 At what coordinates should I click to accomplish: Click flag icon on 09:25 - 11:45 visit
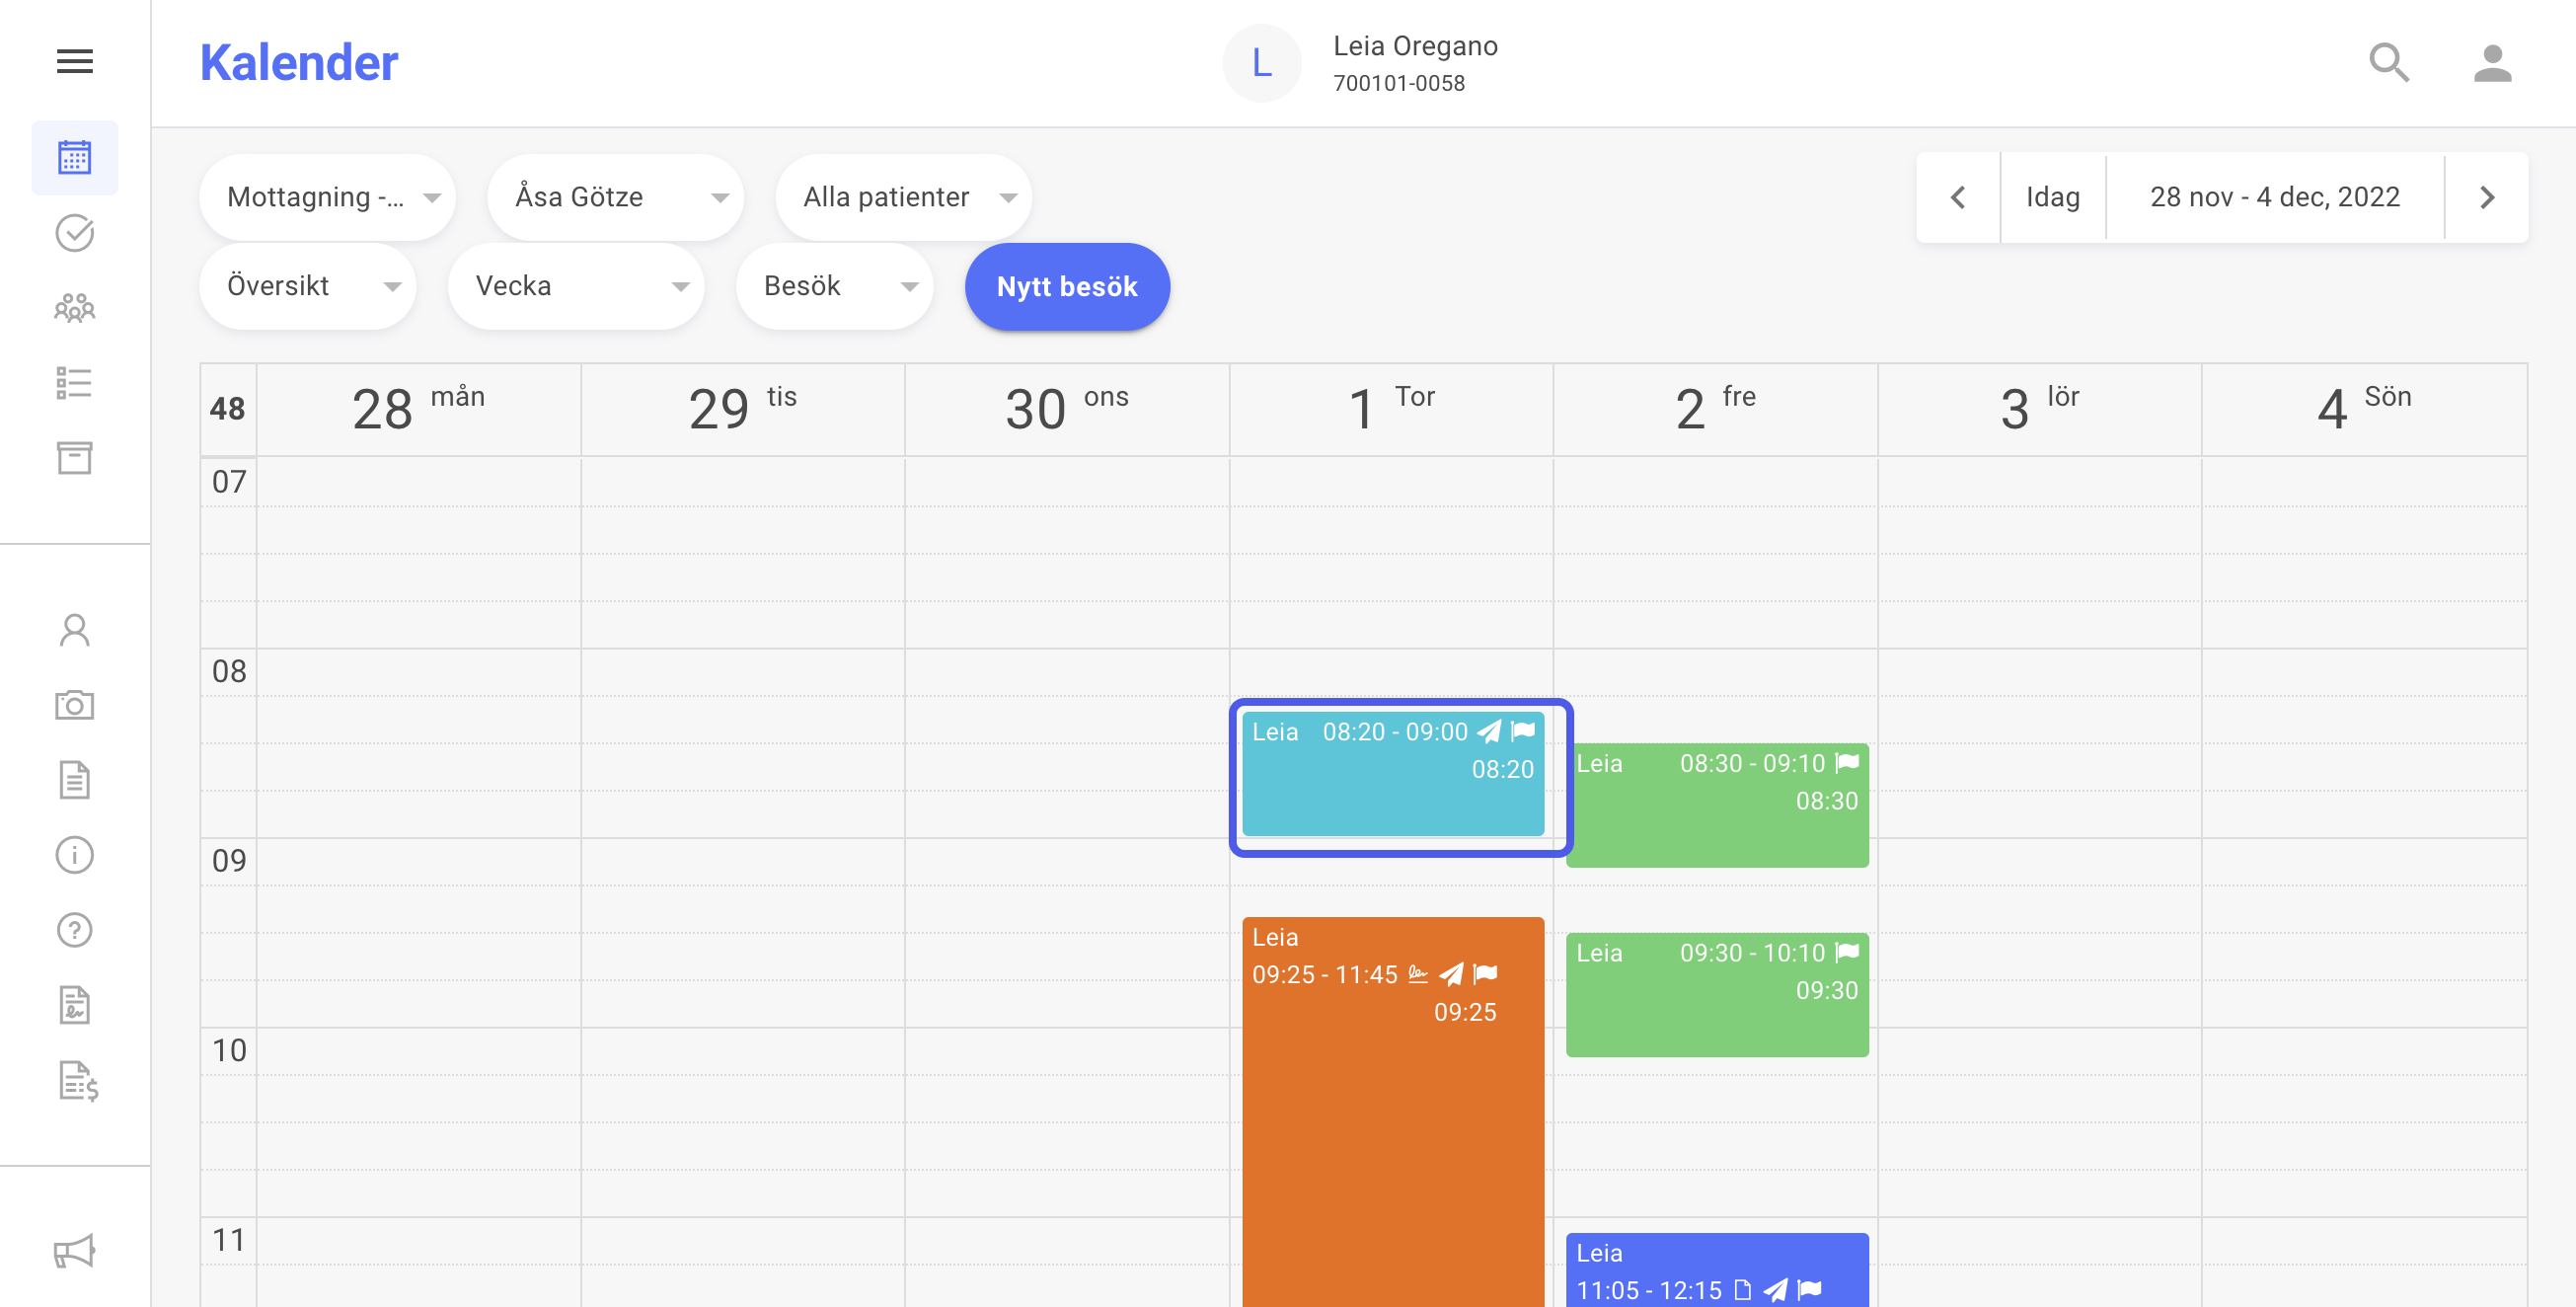[x=1486, y=974]
